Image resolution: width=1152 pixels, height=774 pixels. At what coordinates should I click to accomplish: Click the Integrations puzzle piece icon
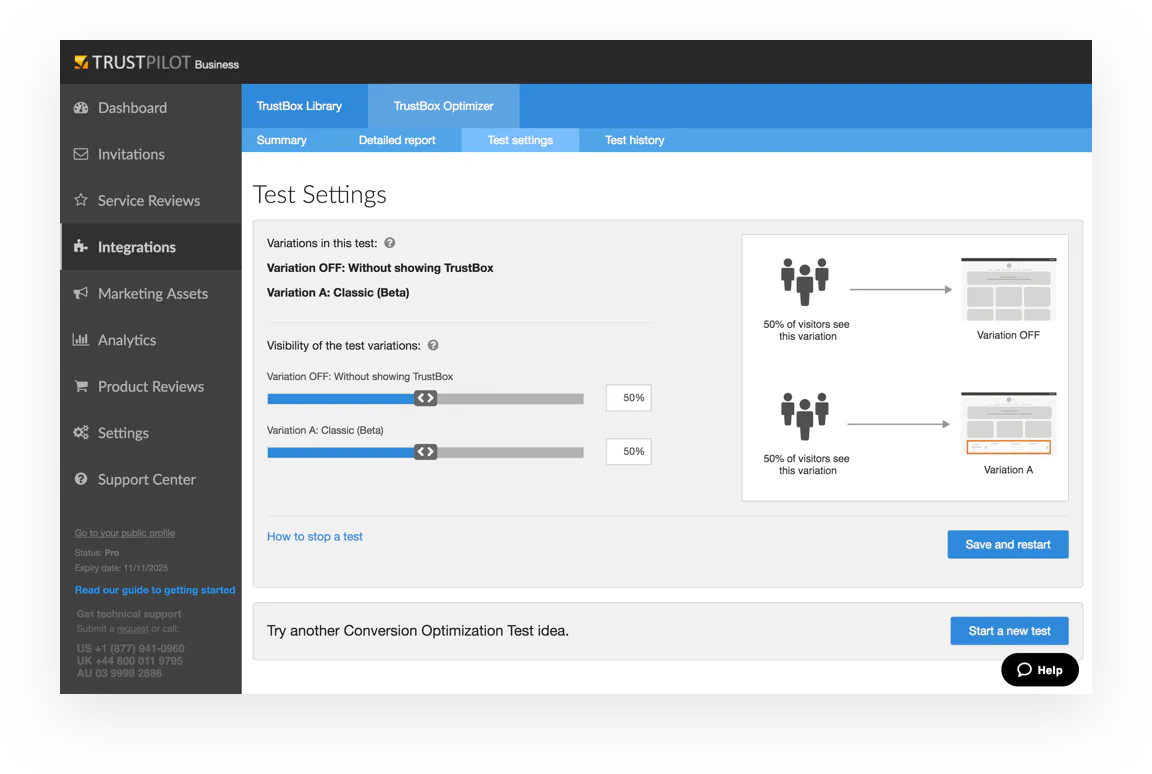coord(81,247)
